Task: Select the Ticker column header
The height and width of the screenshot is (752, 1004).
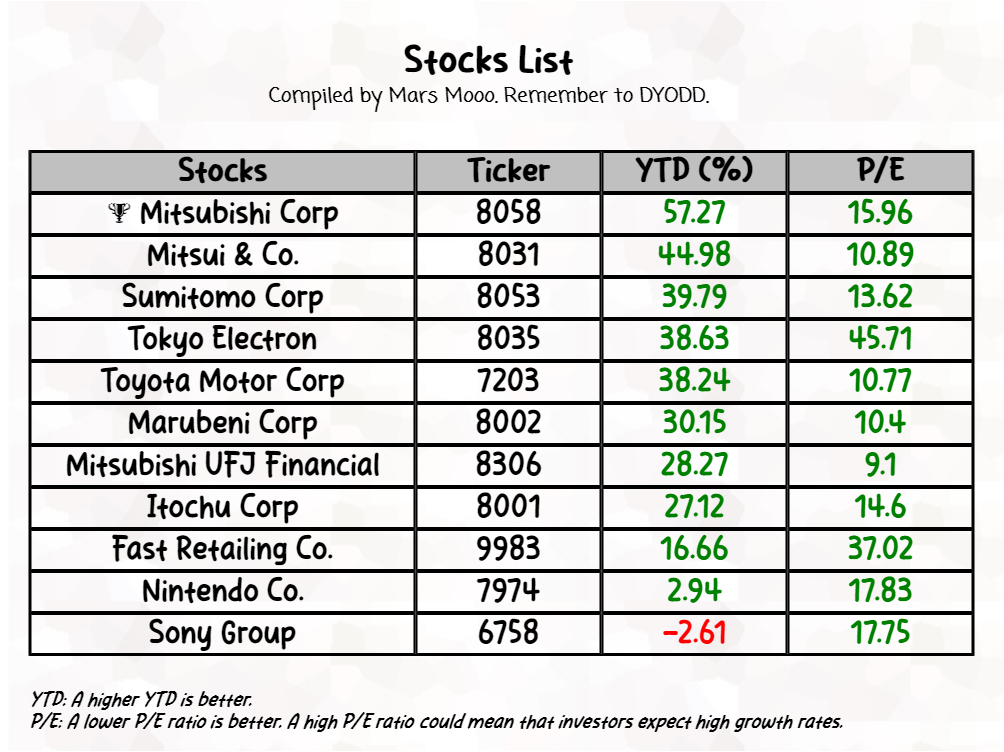Action: (x=508, y=171)
